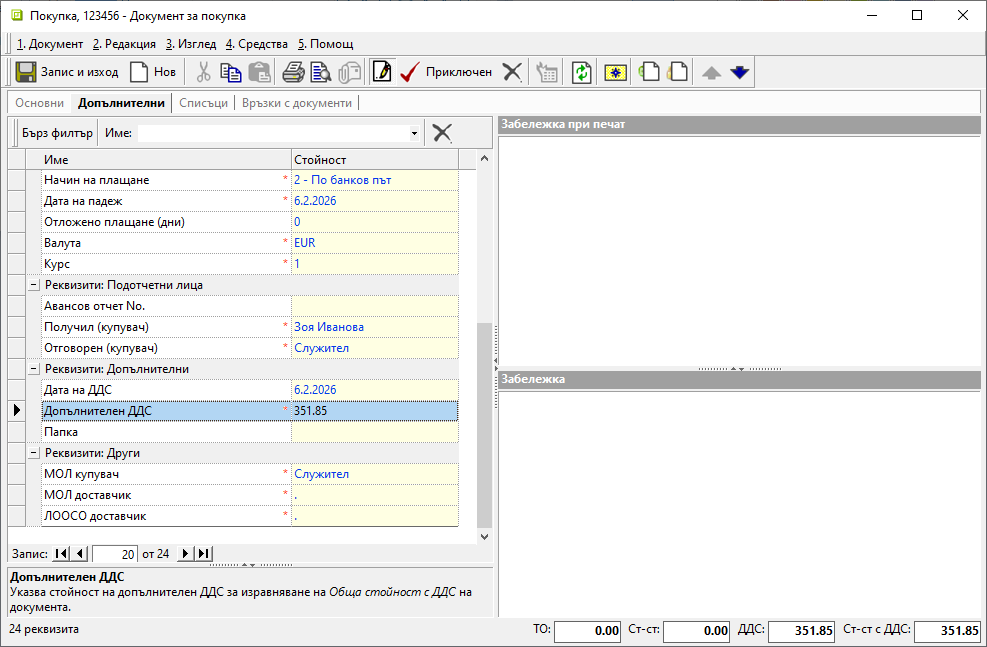This screenshot has height=647, width=987.
Task: Collapse the Реквизити: Допълнителни group
Action: point(34,369)
